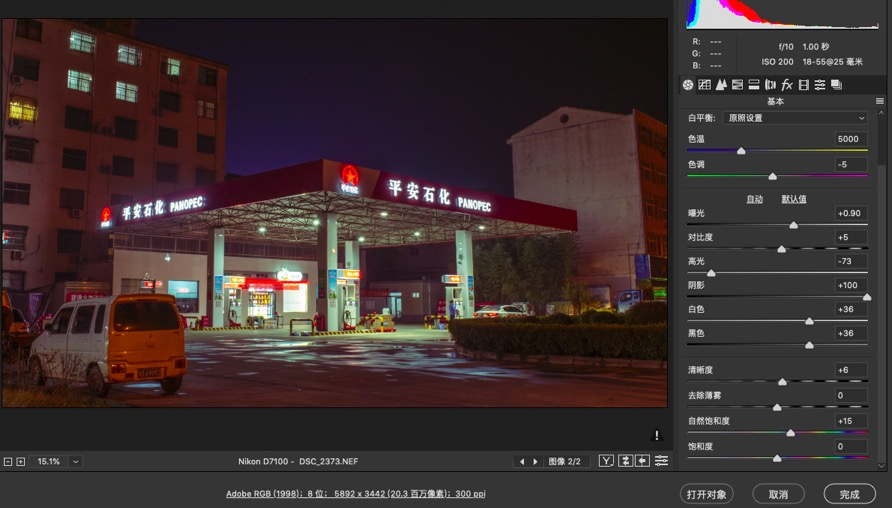The width and height of the screenshot is (892, 508).
Task: Open the Lens Corrections panel icon
Action: [770, 85]
